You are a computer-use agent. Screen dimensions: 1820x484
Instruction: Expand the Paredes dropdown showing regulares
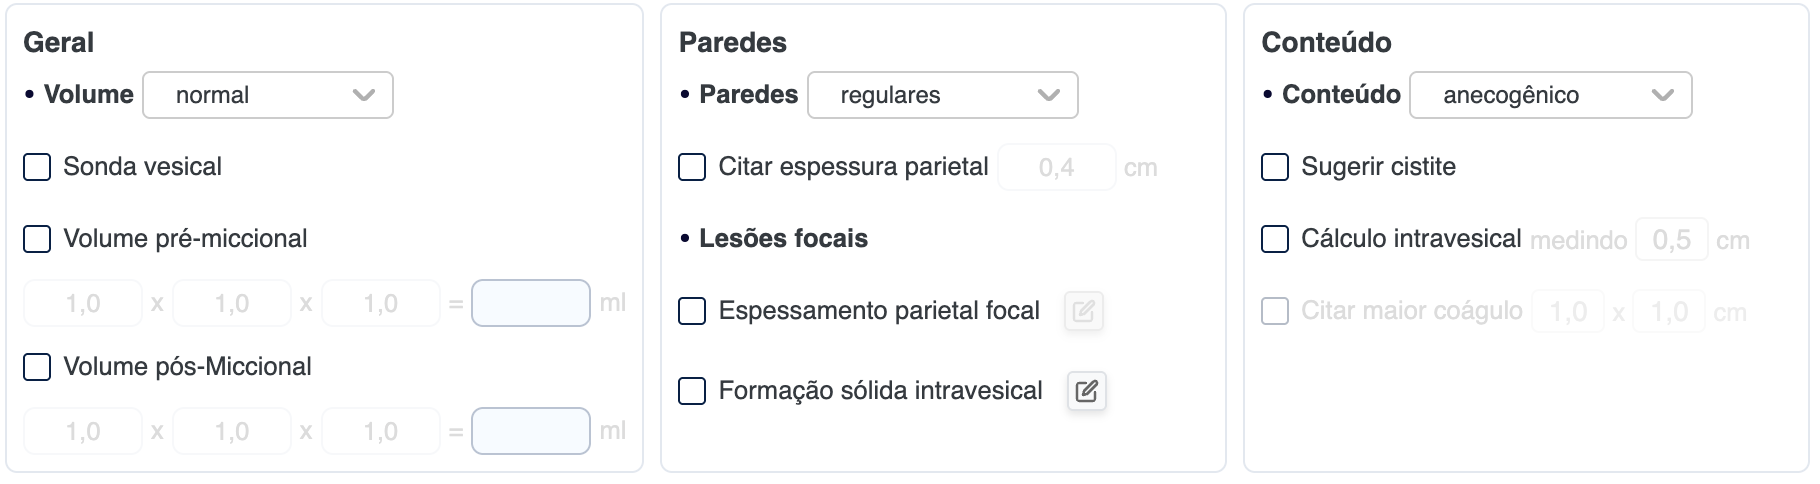[x=942, y=95]
